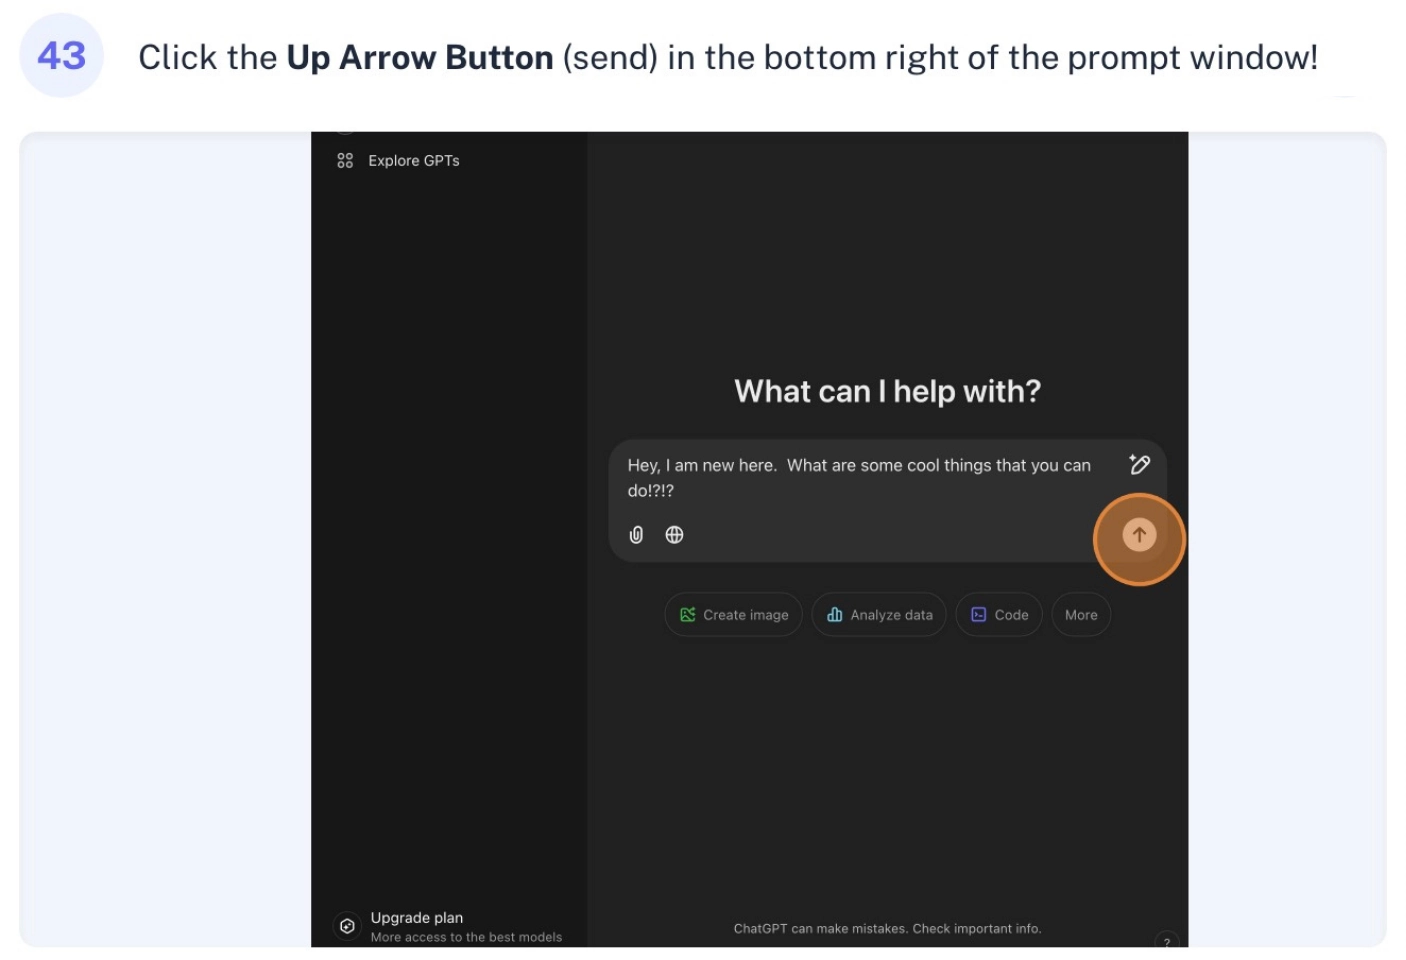This screenshot has height=960, width=1406.
Task: Select the Code suggestion chip
Action: point(999,615)
